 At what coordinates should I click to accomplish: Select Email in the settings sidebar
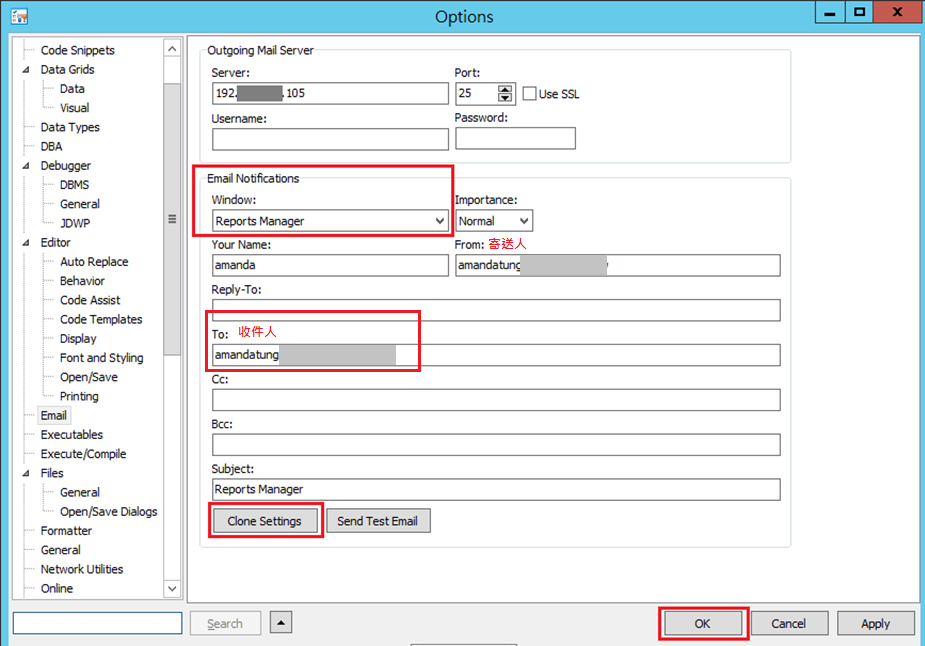tap(54, 415)
